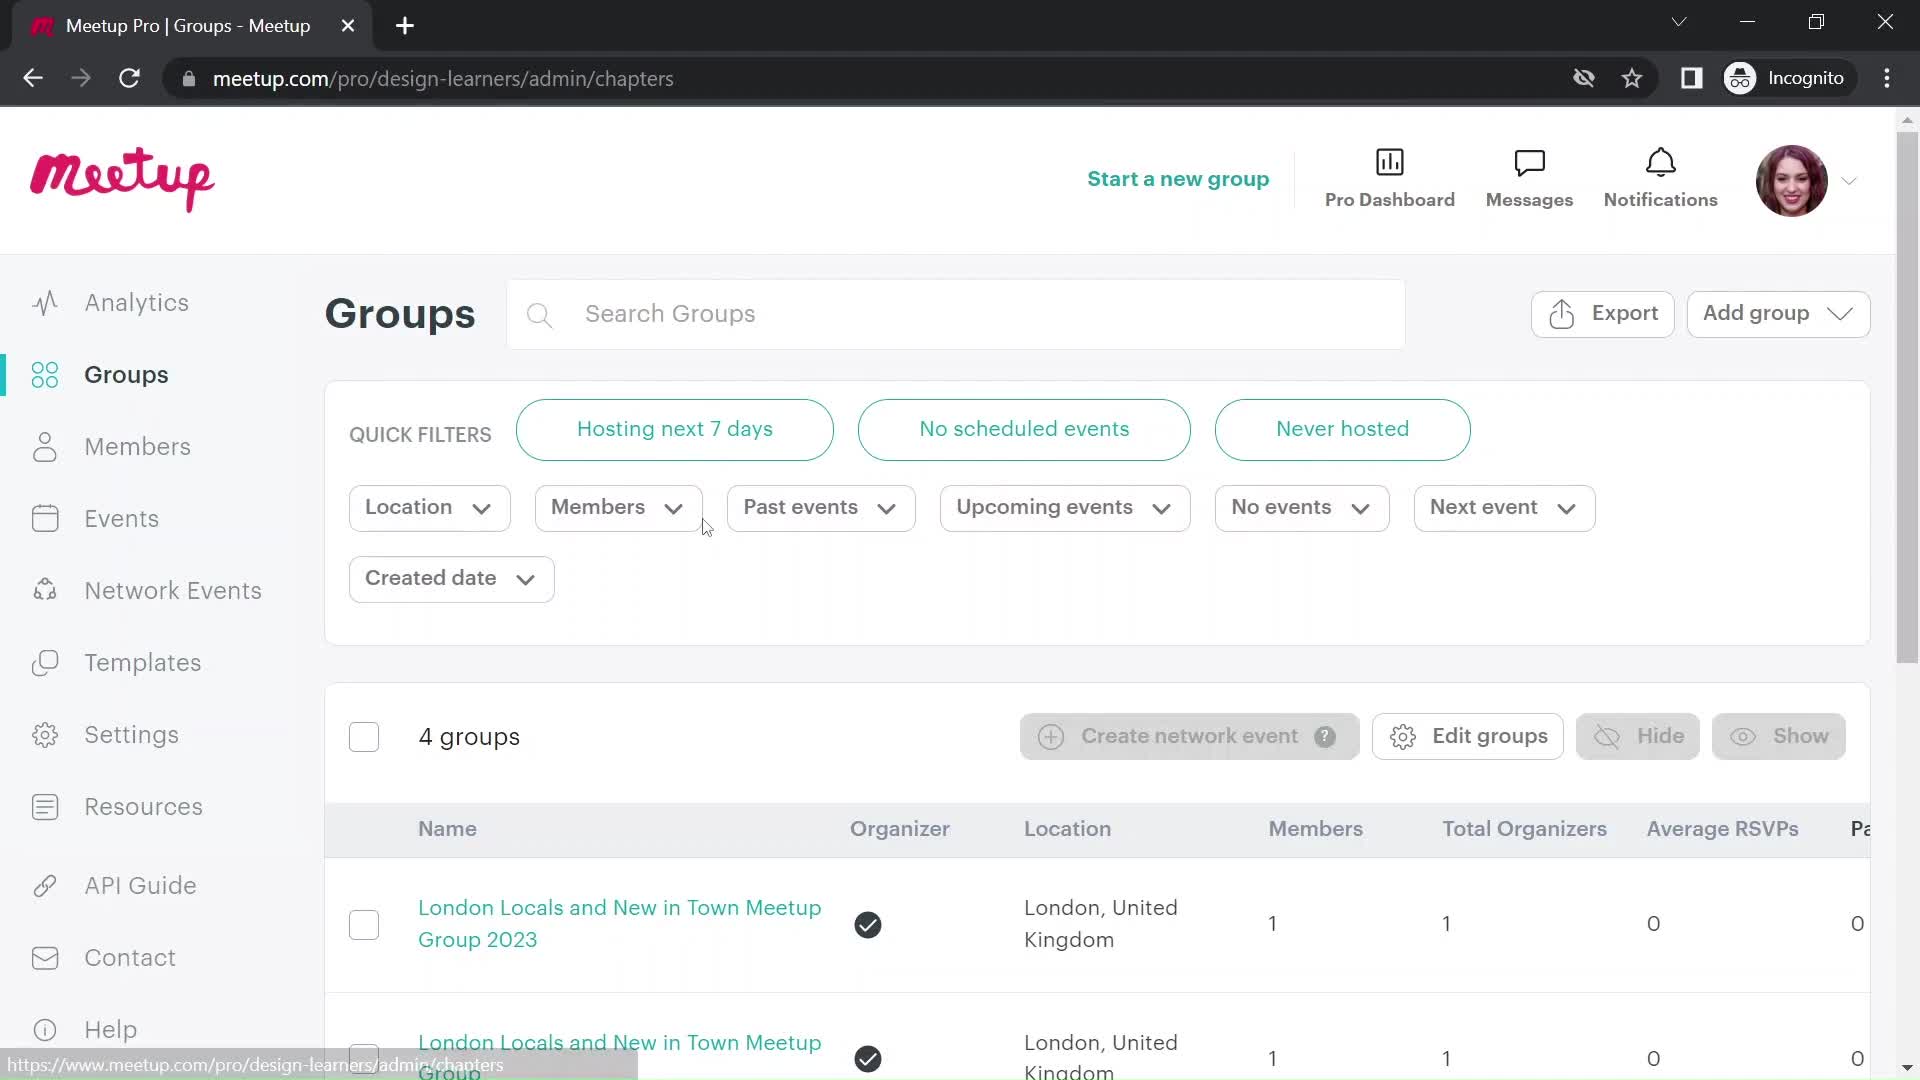Click the Create network event help icon
Screen dimensions: 1920x1080
click(x=1325, y=737)
